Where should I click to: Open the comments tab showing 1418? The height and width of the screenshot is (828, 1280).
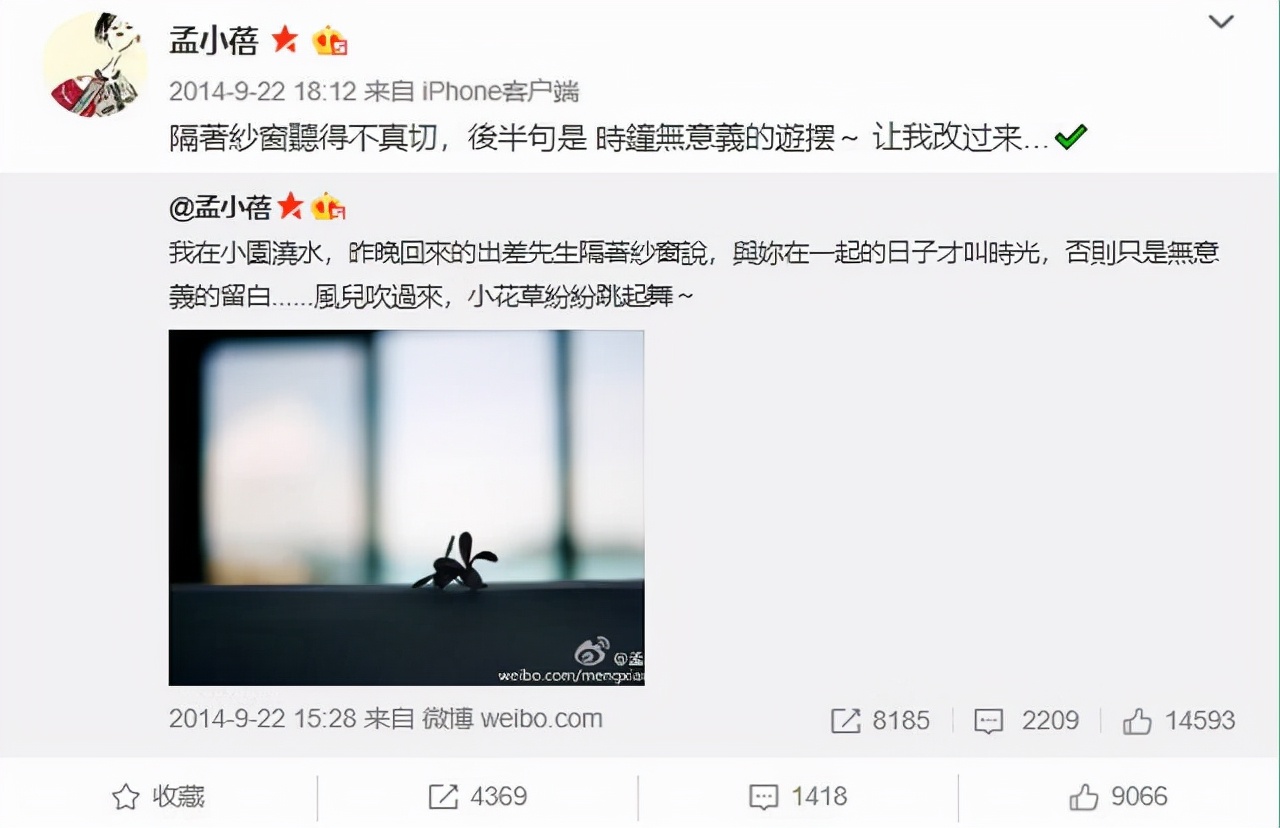click(x=798, y=796)
